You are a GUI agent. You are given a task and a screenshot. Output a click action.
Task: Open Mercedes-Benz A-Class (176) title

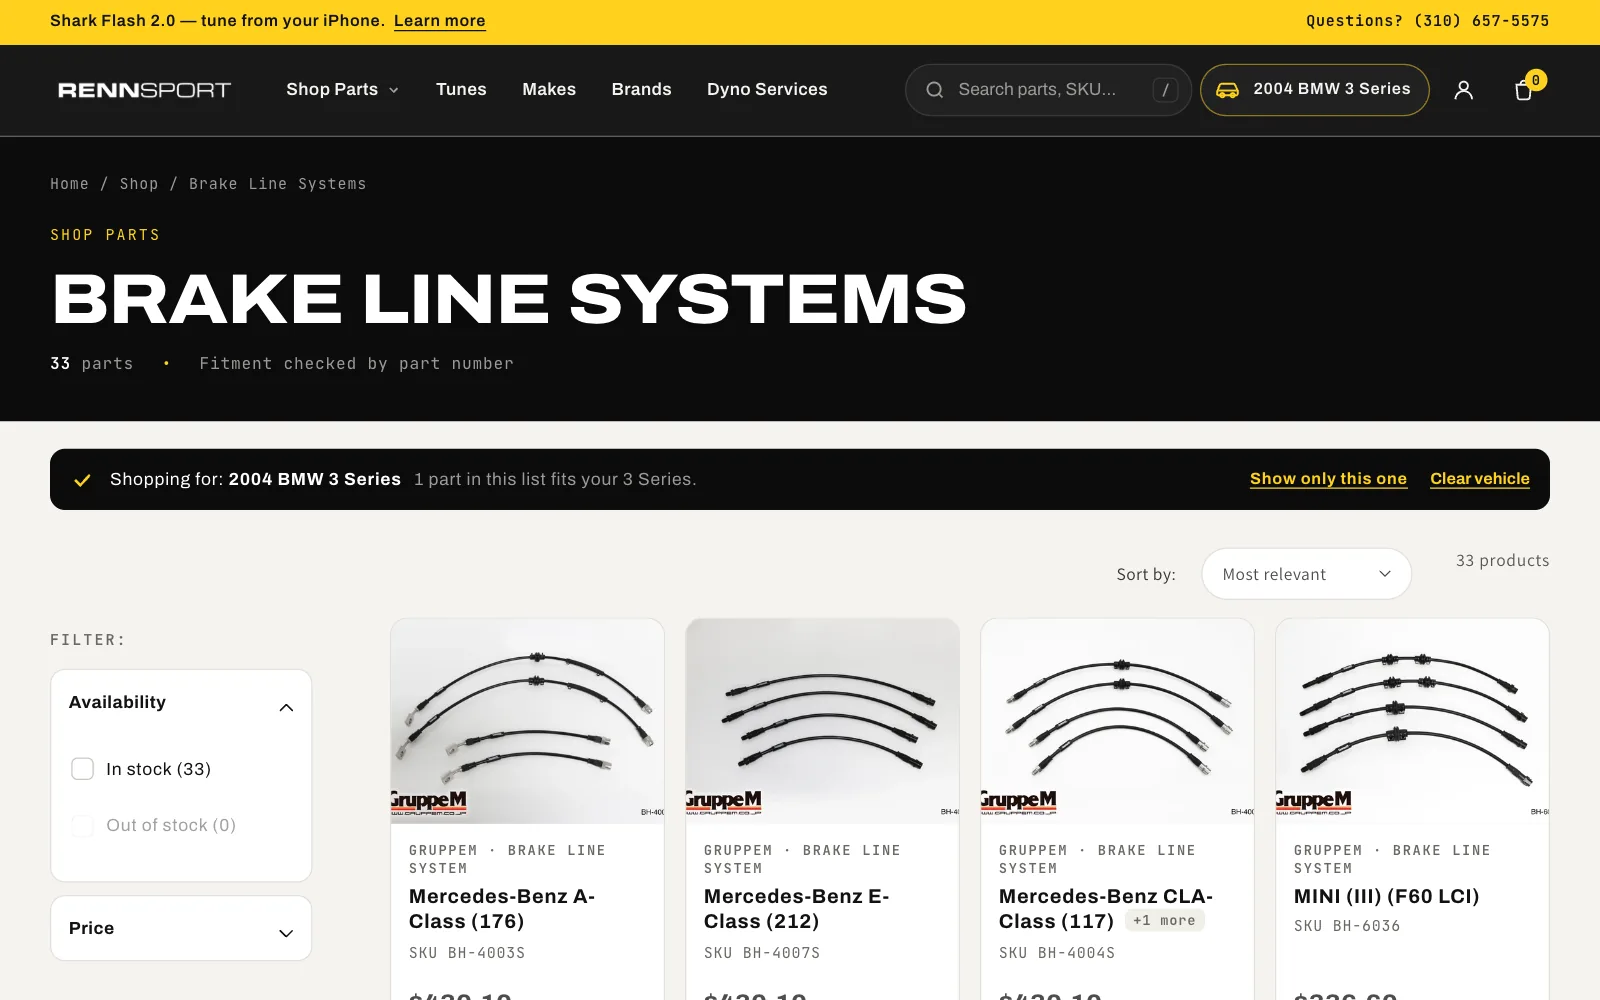click(502, 909)
